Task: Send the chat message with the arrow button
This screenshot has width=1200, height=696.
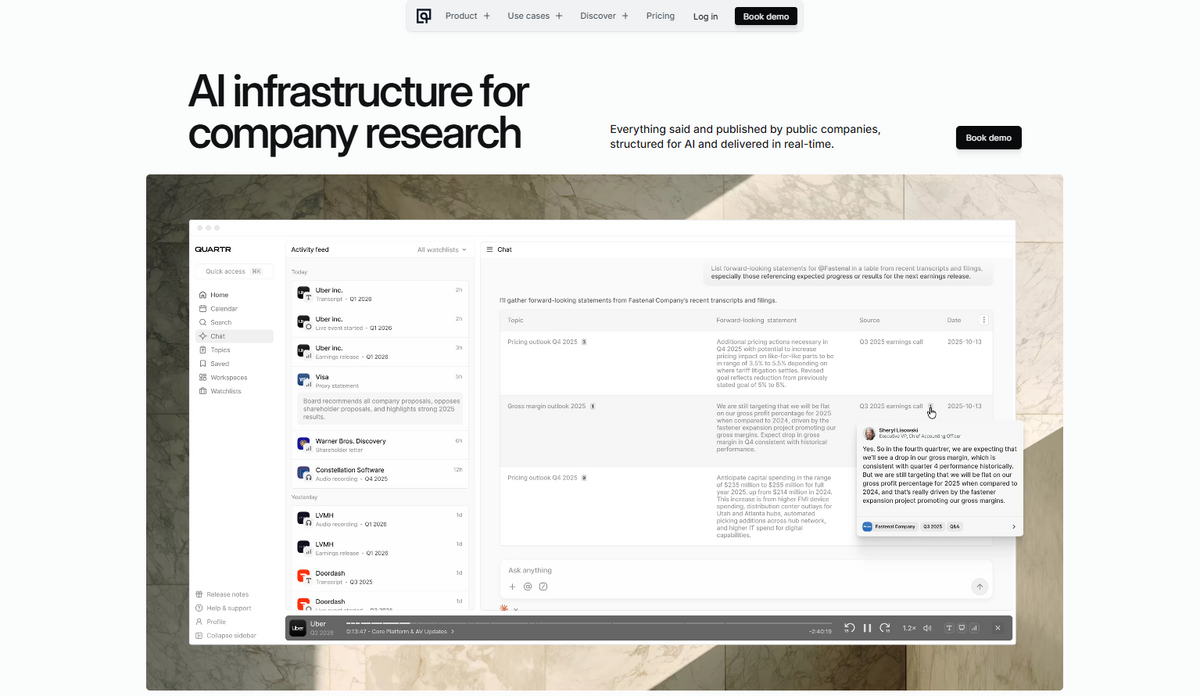Action: tap(980, 587)
